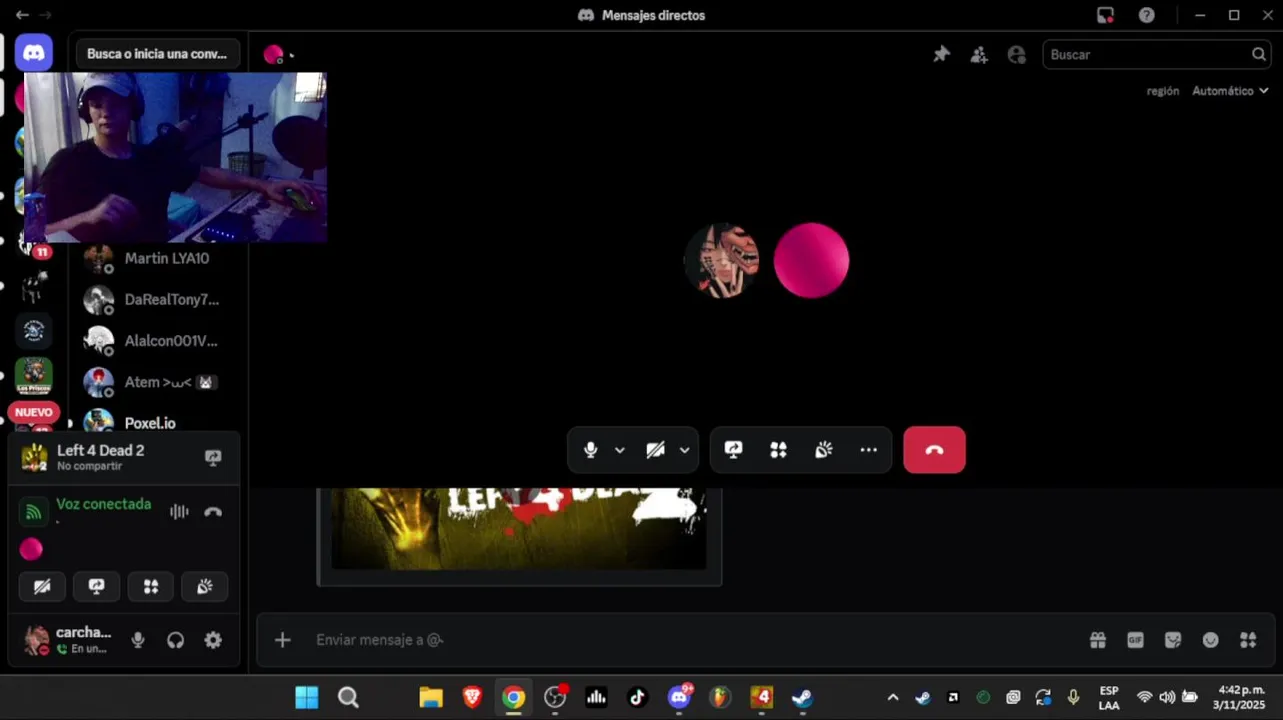Open the GIF picker
The width and height of the screenshot is (1283, 720).
(1135, 640)
